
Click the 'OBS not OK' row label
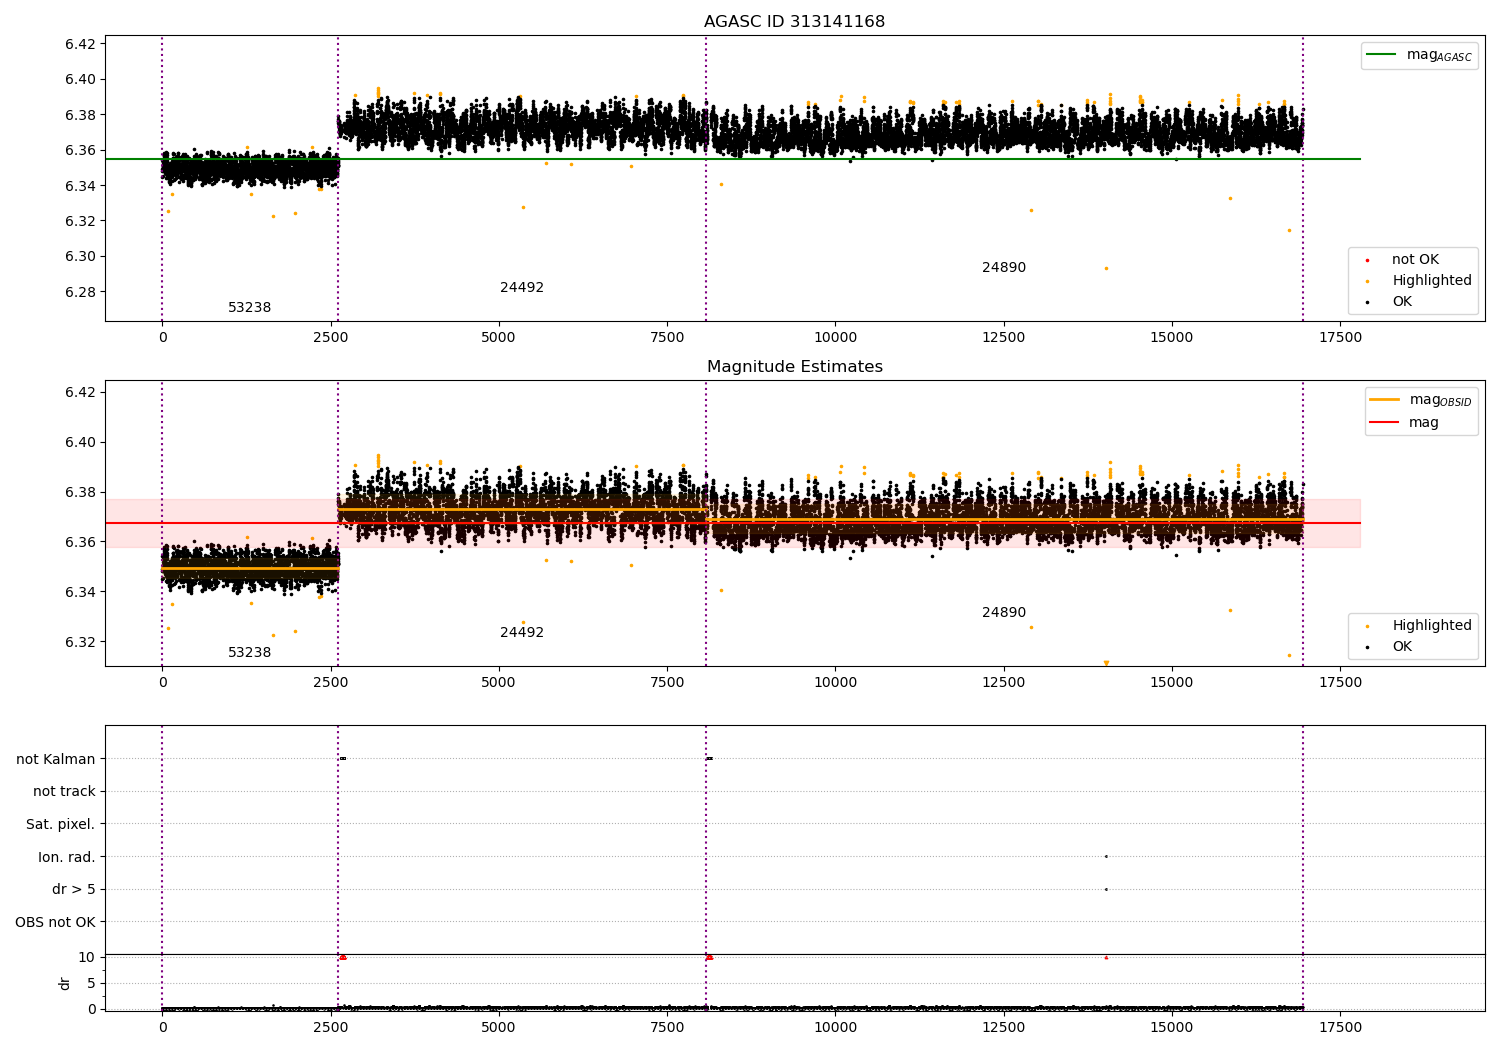[x=56, y=923]
